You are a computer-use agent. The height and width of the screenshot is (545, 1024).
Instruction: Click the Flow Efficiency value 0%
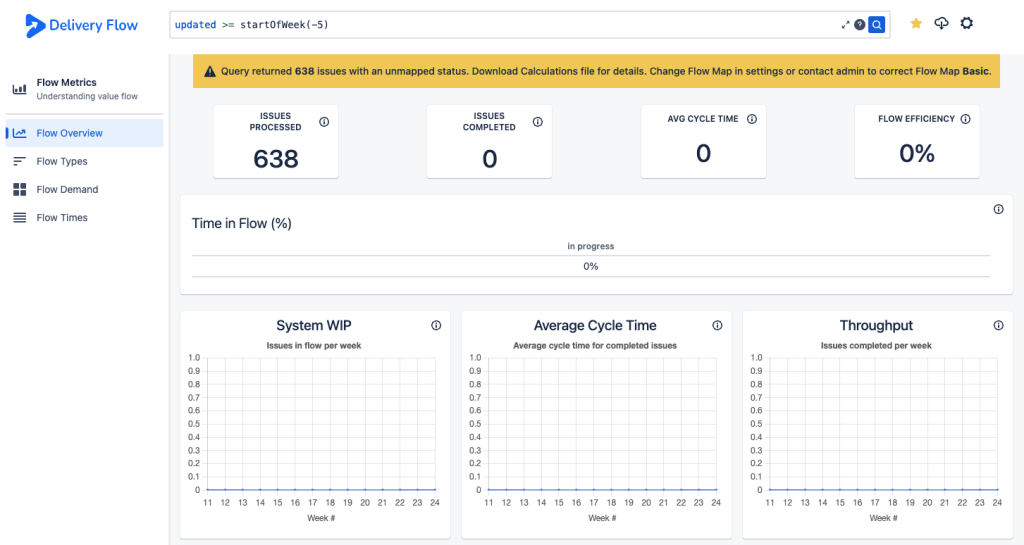point(916,153)
